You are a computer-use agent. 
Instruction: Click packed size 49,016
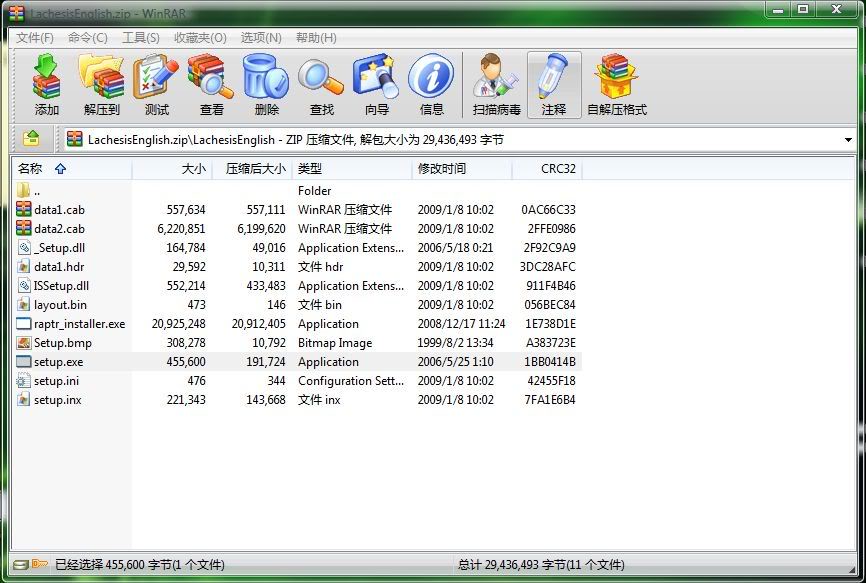(x=268, y=247)
